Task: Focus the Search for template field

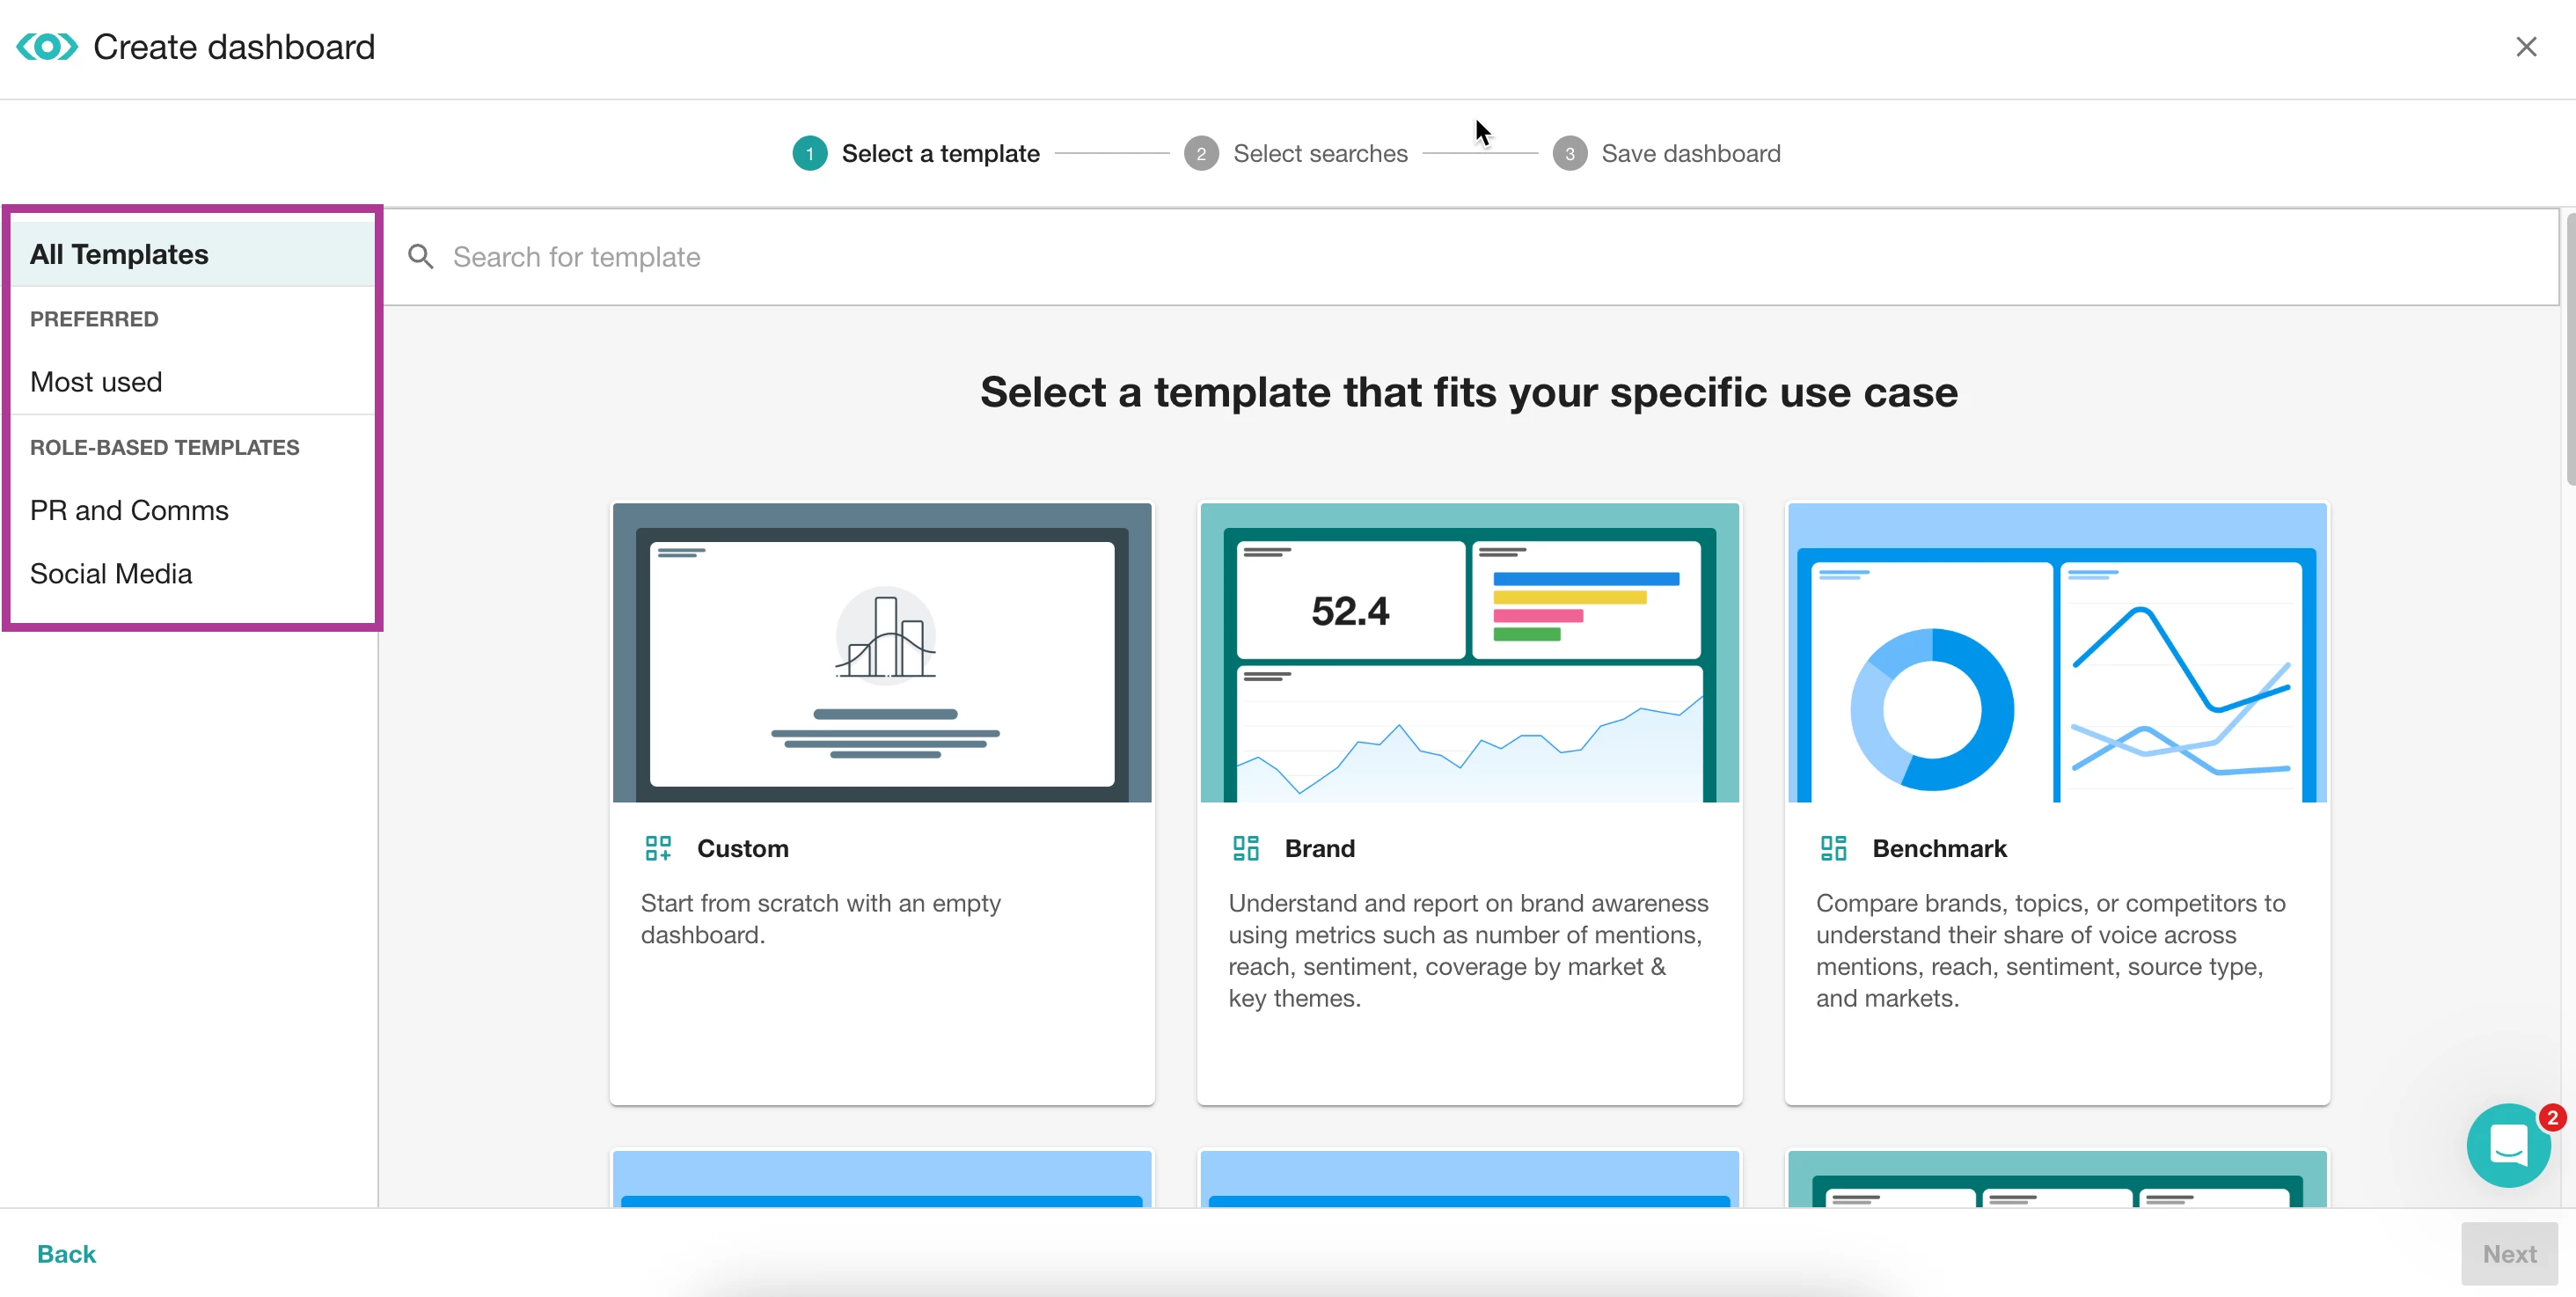Action: (x=1400, y=257)
